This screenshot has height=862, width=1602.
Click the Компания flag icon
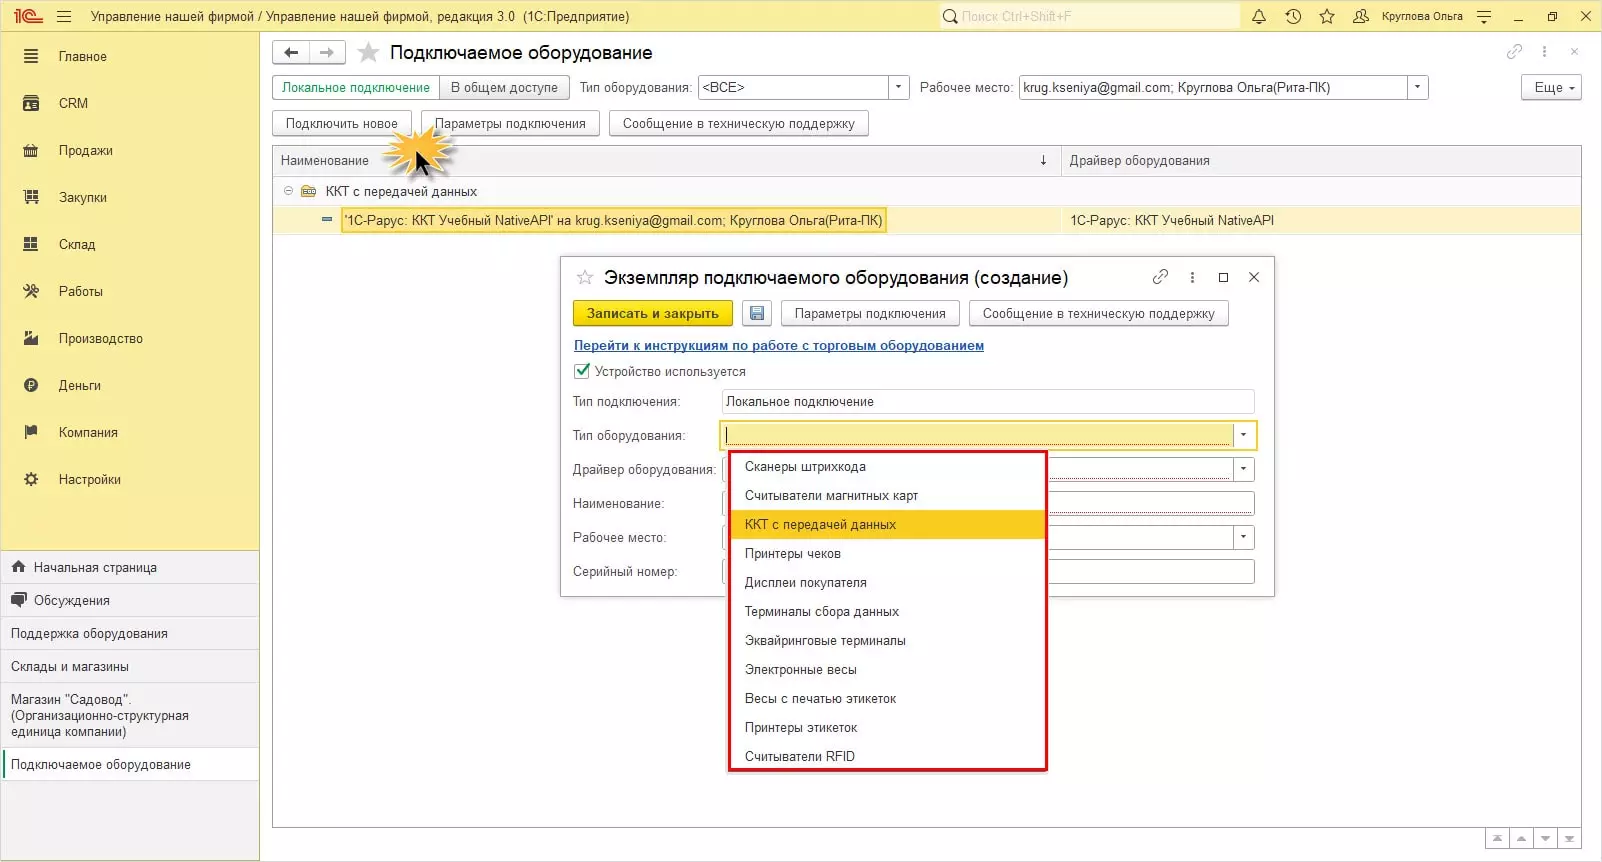point(31,432)
